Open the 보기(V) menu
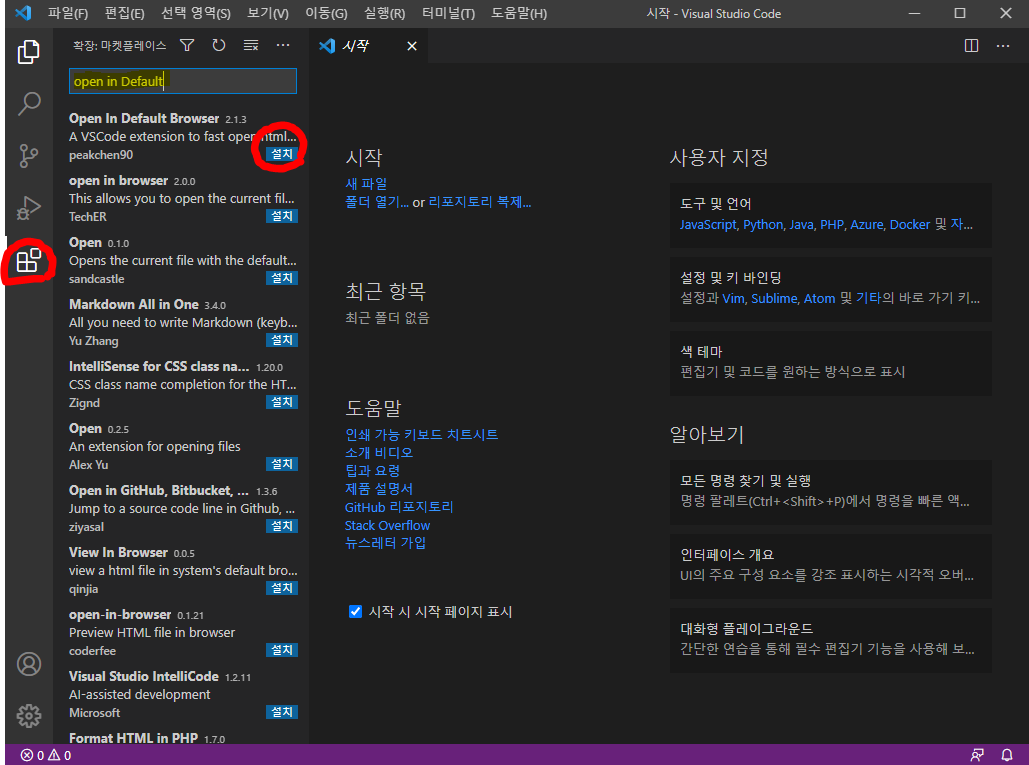The width and height of the screenshot is (1029, 765). pos(268,13)
